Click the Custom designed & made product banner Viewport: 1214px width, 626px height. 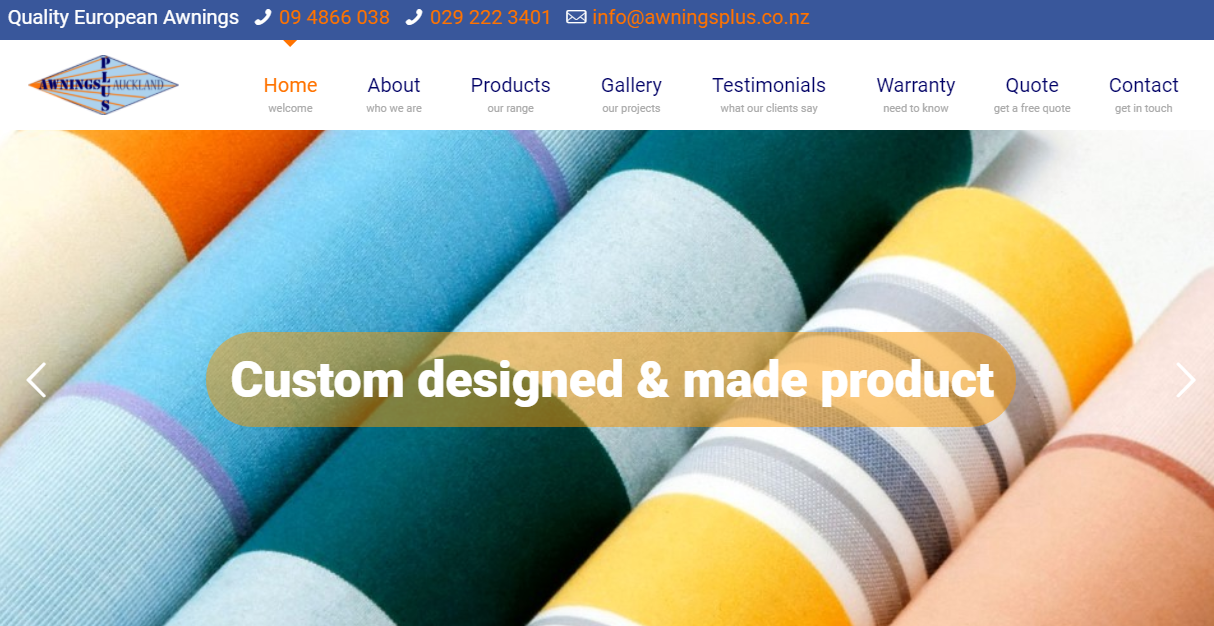[x=611, y=380]
